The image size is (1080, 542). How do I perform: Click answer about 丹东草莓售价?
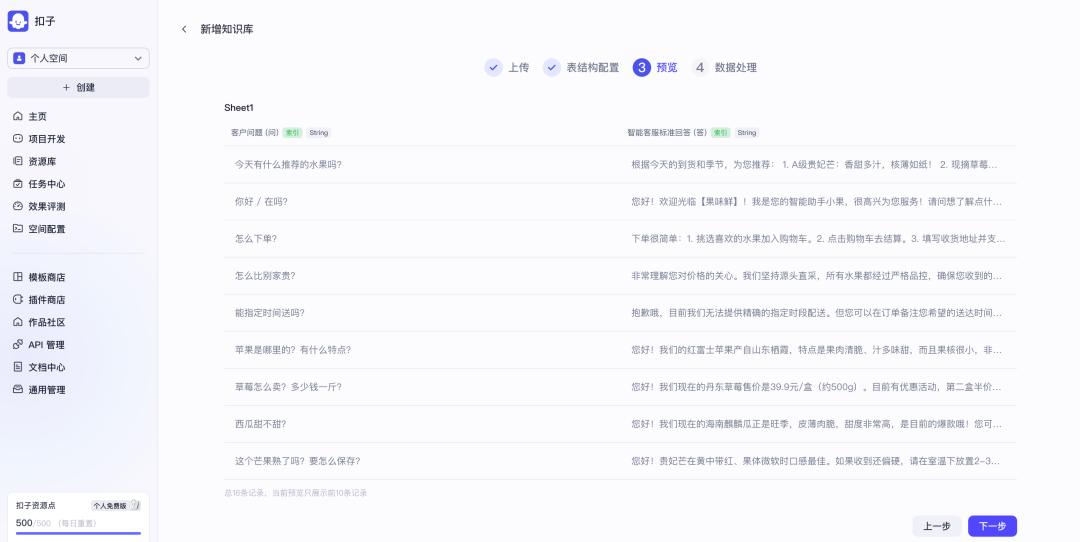pyautogui.click(x=816, y=387)
